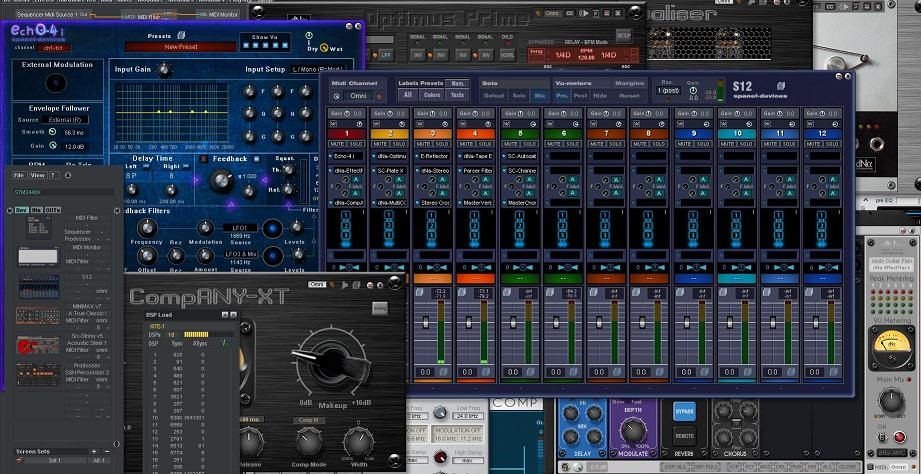Open the Midi Channel Omni selector in S12
This screenshot has height=474, width=921.
(358, 96)
